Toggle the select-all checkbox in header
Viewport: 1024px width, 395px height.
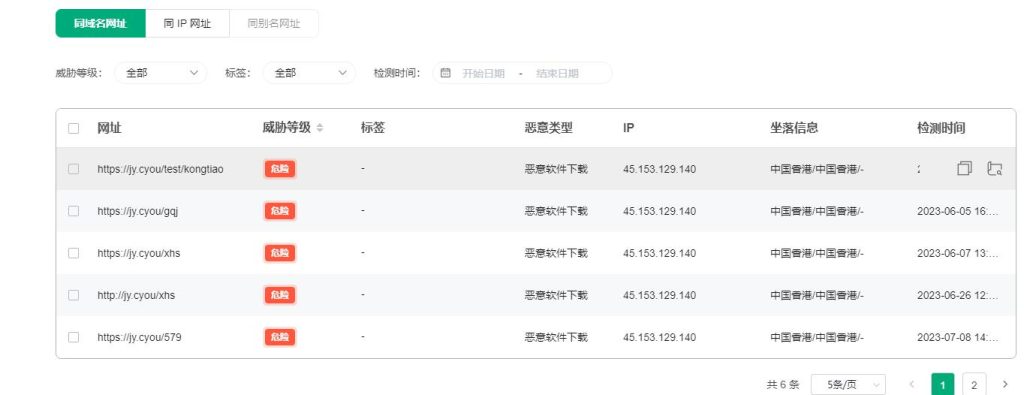pos(73,128)
